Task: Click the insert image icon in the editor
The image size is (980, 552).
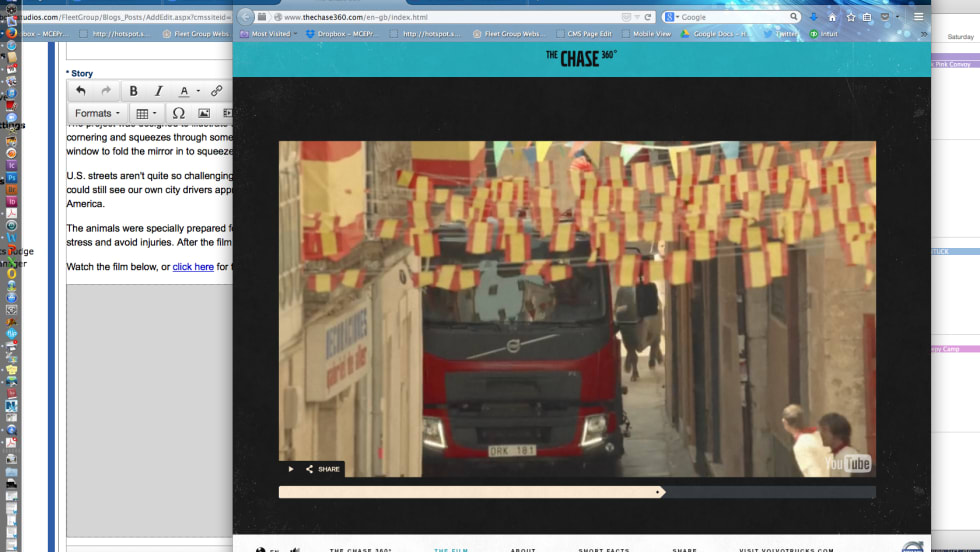Action: (204, 113)
